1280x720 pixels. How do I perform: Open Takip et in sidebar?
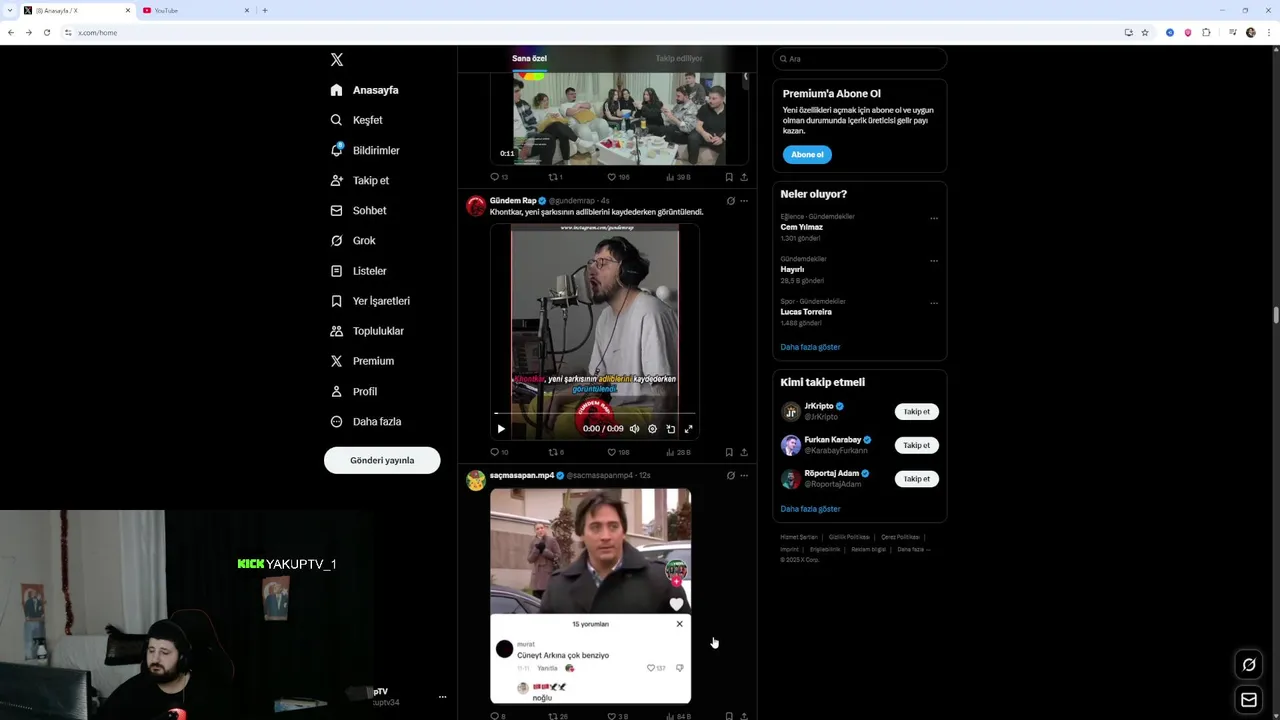[x=359, y=181]
